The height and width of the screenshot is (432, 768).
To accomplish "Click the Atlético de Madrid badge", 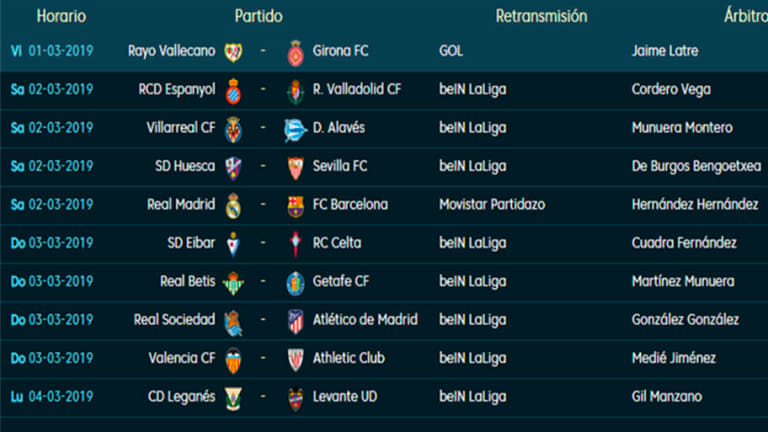I will click(295, 320).
